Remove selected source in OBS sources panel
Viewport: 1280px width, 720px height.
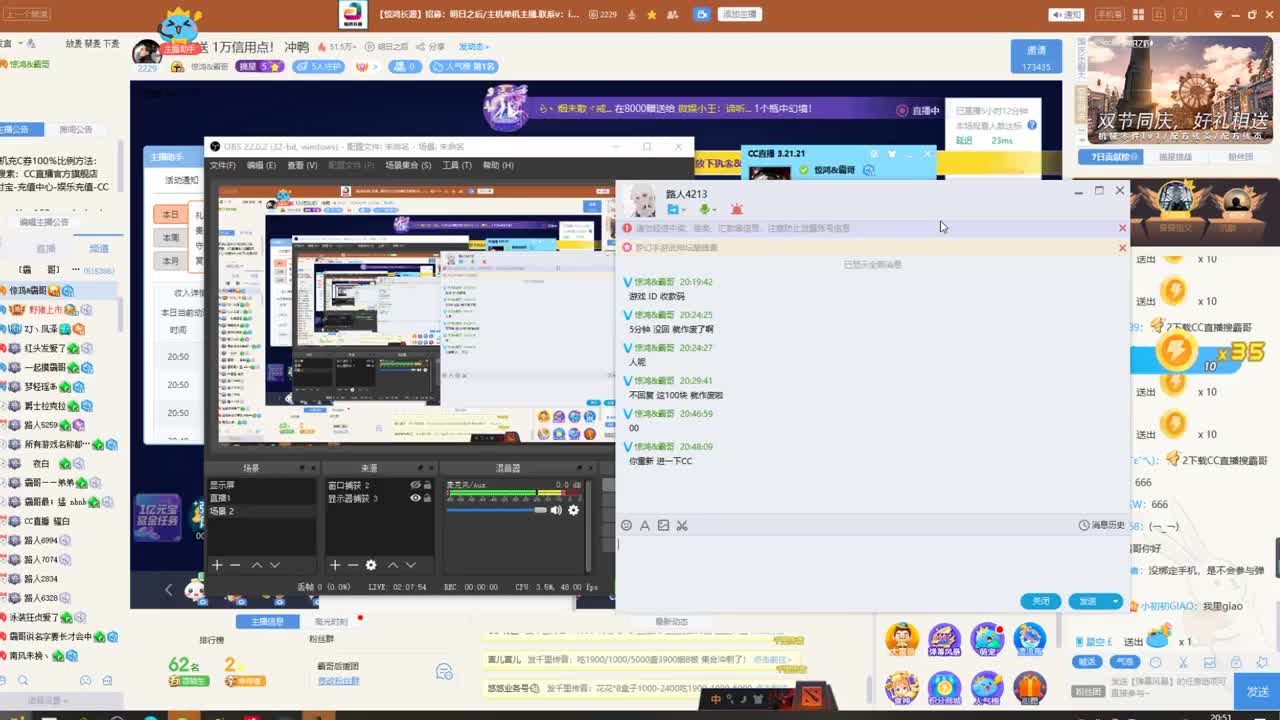coord(352,565)
